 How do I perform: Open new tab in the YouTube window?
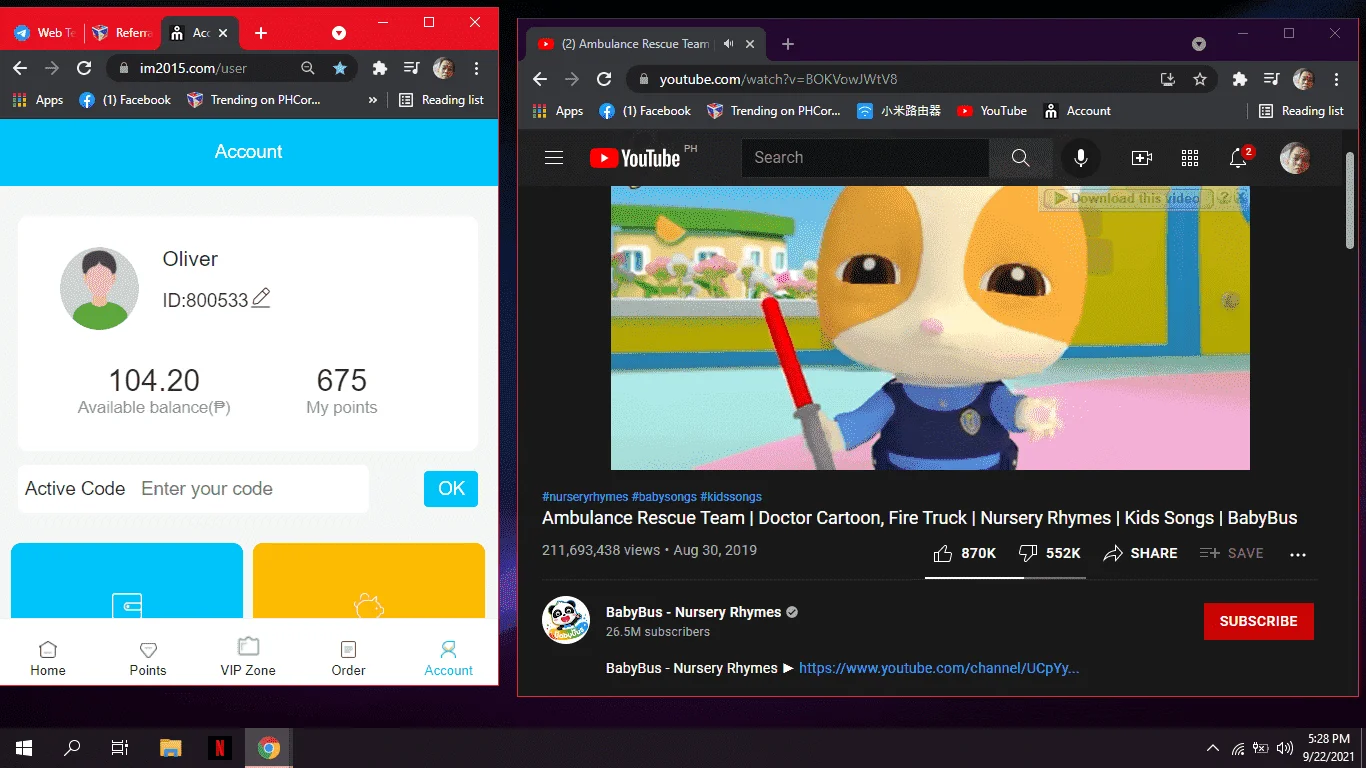click(x=788, y=44)
